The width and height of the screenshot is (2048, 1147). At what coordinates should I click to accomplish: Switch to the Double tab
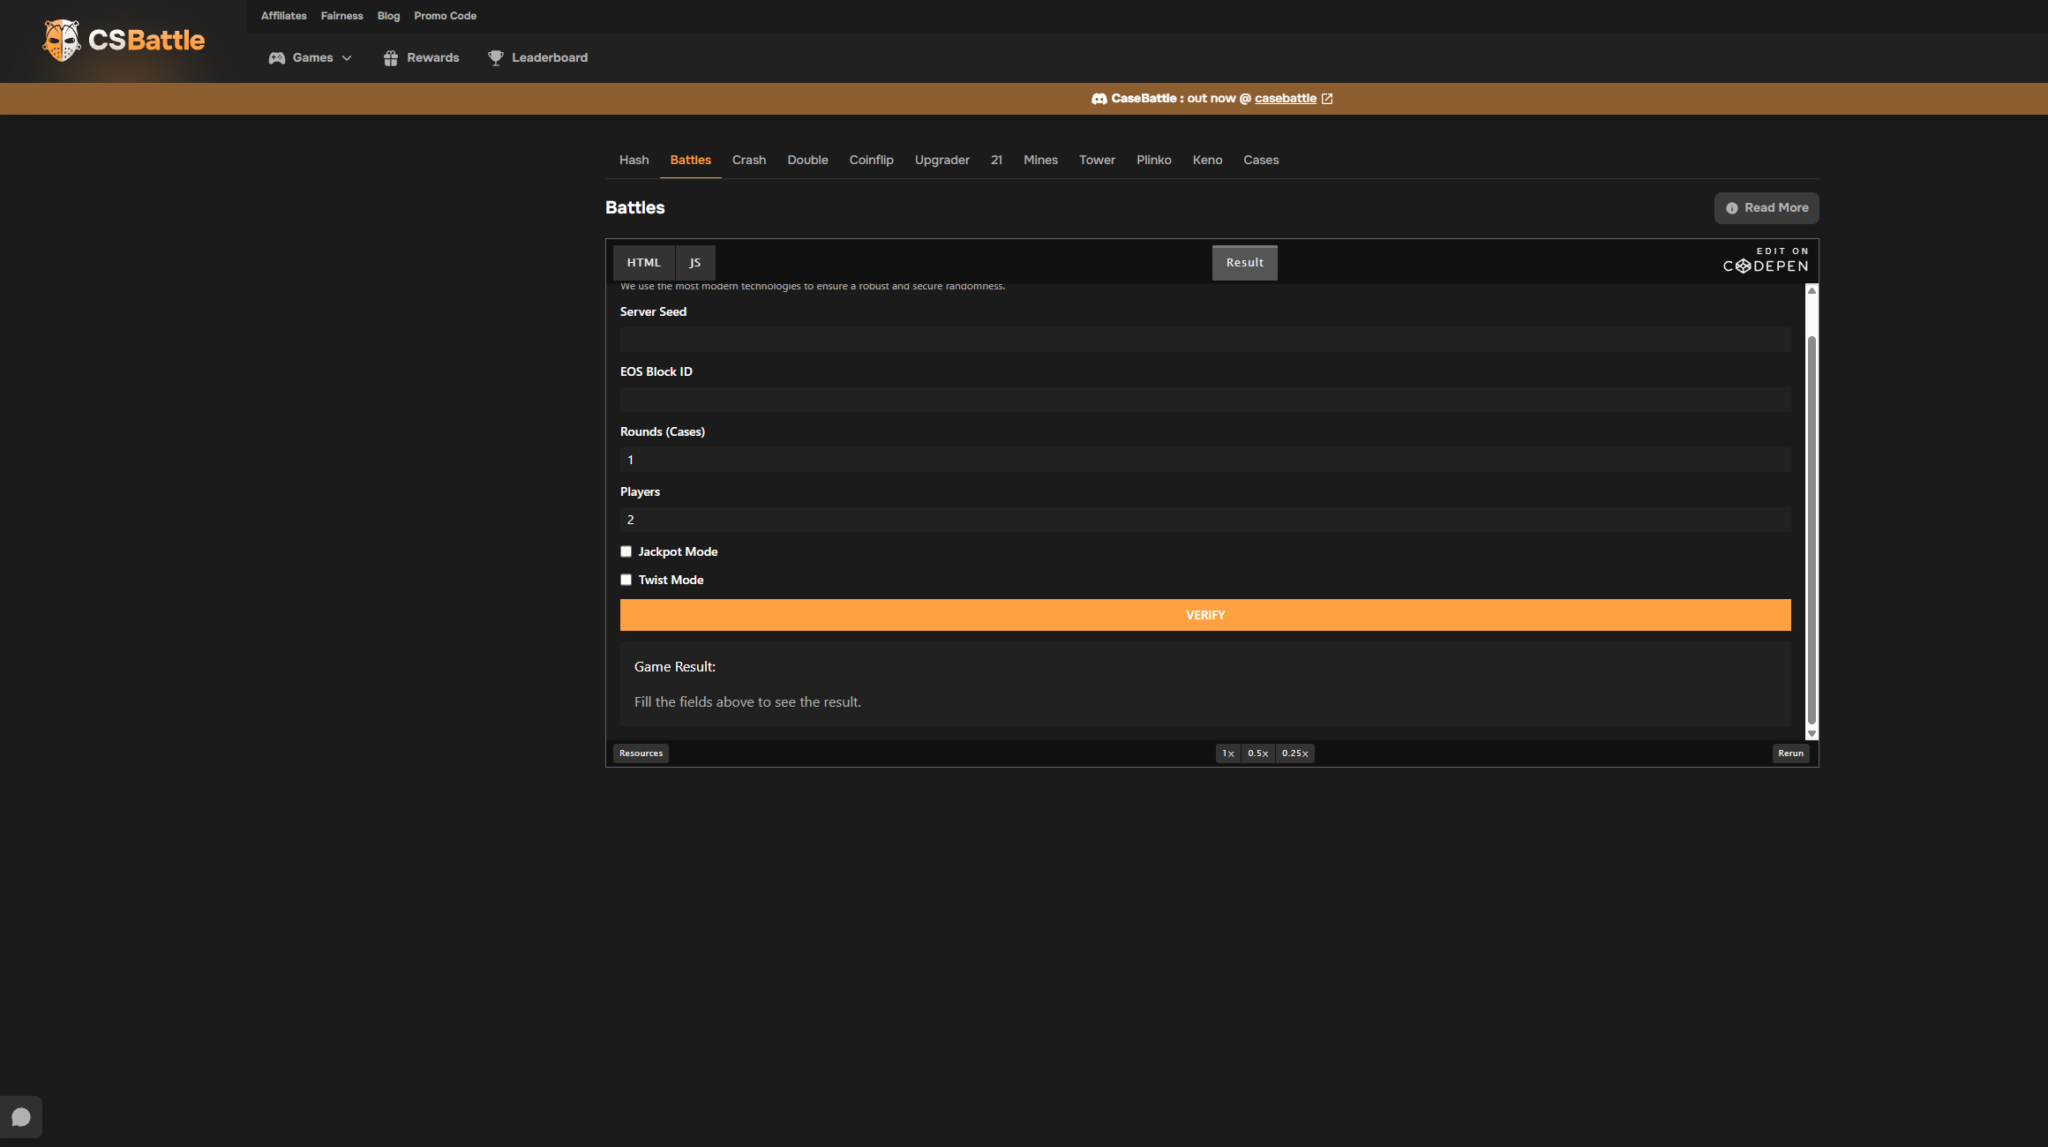coord(807,160)
